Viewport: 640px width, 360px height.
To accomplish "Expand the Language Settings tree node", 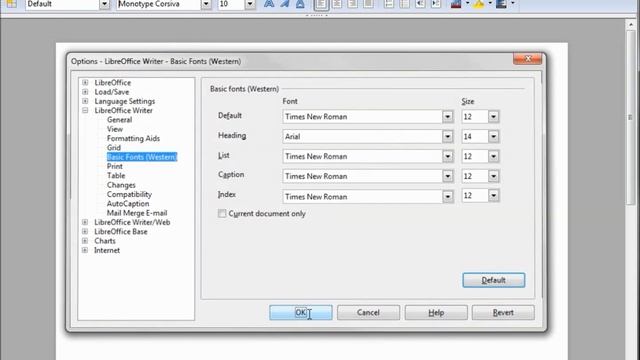I will pos(85,101).
